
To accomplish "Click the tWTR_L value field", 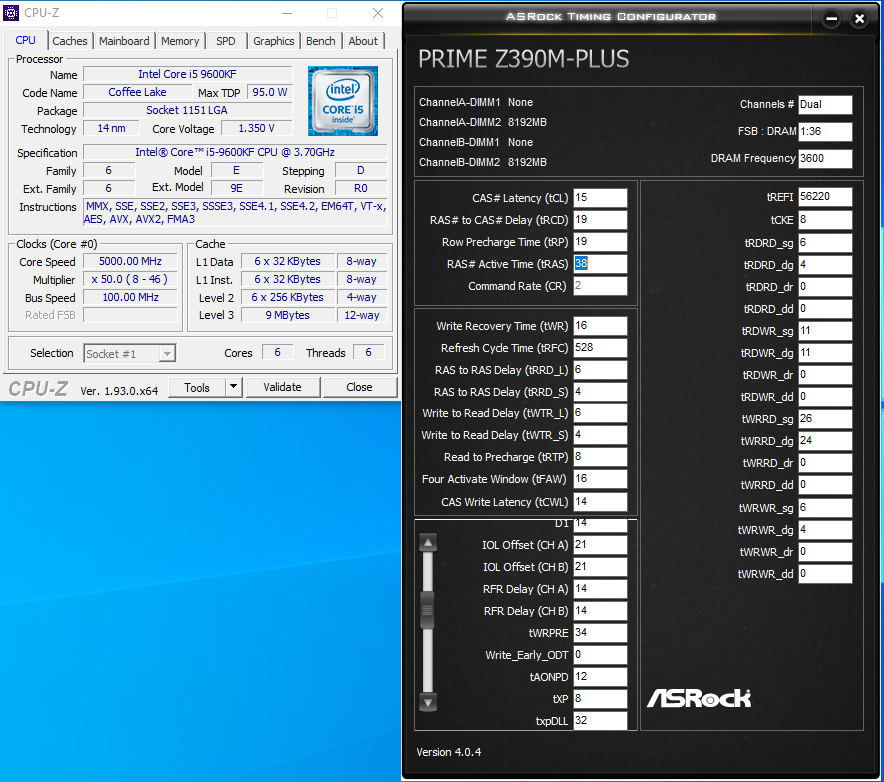I will (x=600, y=413).
